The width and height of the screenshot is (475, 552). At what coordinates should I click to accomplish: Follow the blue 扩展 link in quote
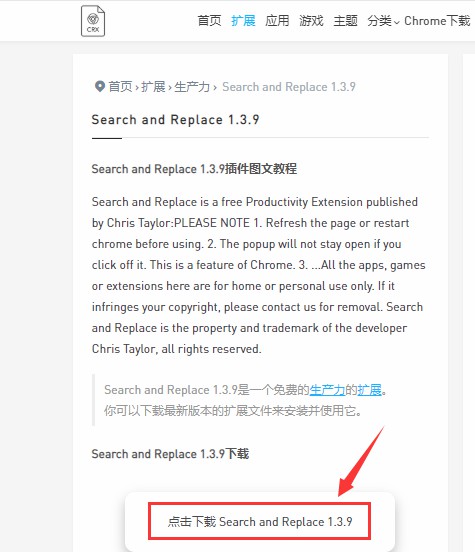tap(369, 390)
